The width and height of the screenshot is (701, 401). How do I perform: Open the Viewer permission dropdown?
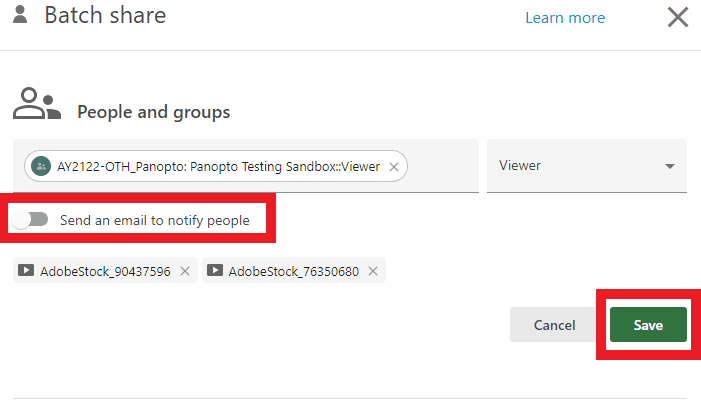[x=585, y=166]
